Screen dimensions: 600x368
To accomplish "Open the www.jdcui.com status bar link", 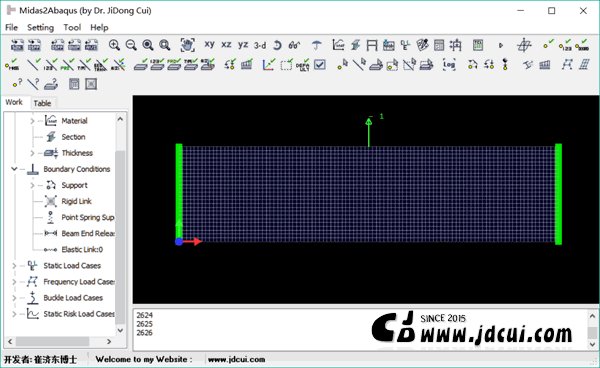I will 236,359.
